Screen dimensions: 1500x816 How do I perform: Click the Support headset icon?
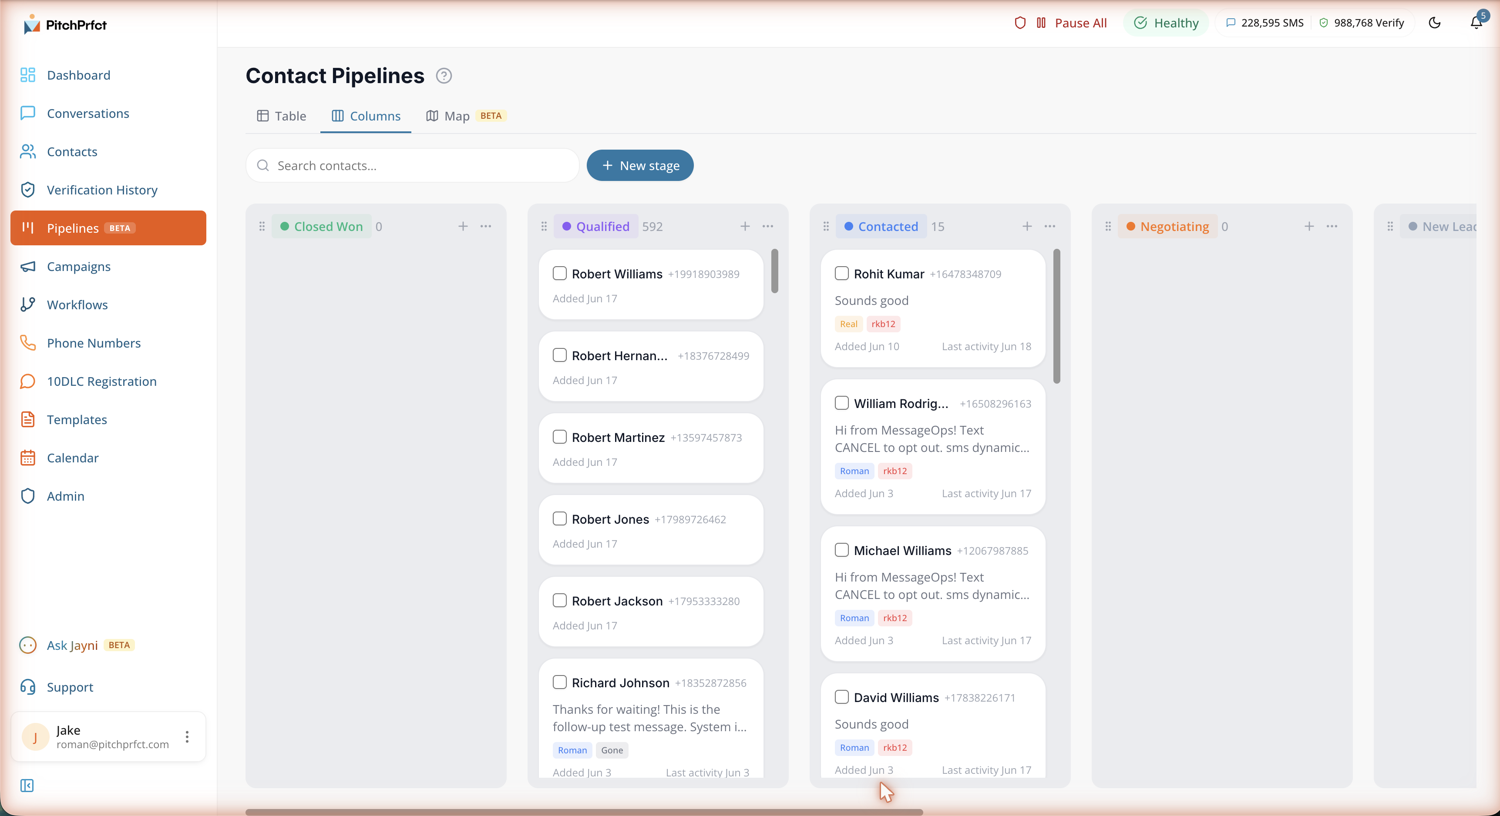28,687
